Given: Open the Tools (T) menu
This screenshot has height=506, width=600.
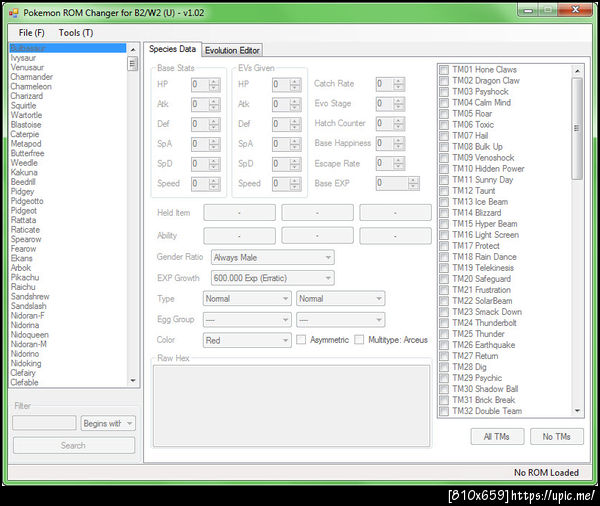Looking at the screenshot, I should coord(76,33).
